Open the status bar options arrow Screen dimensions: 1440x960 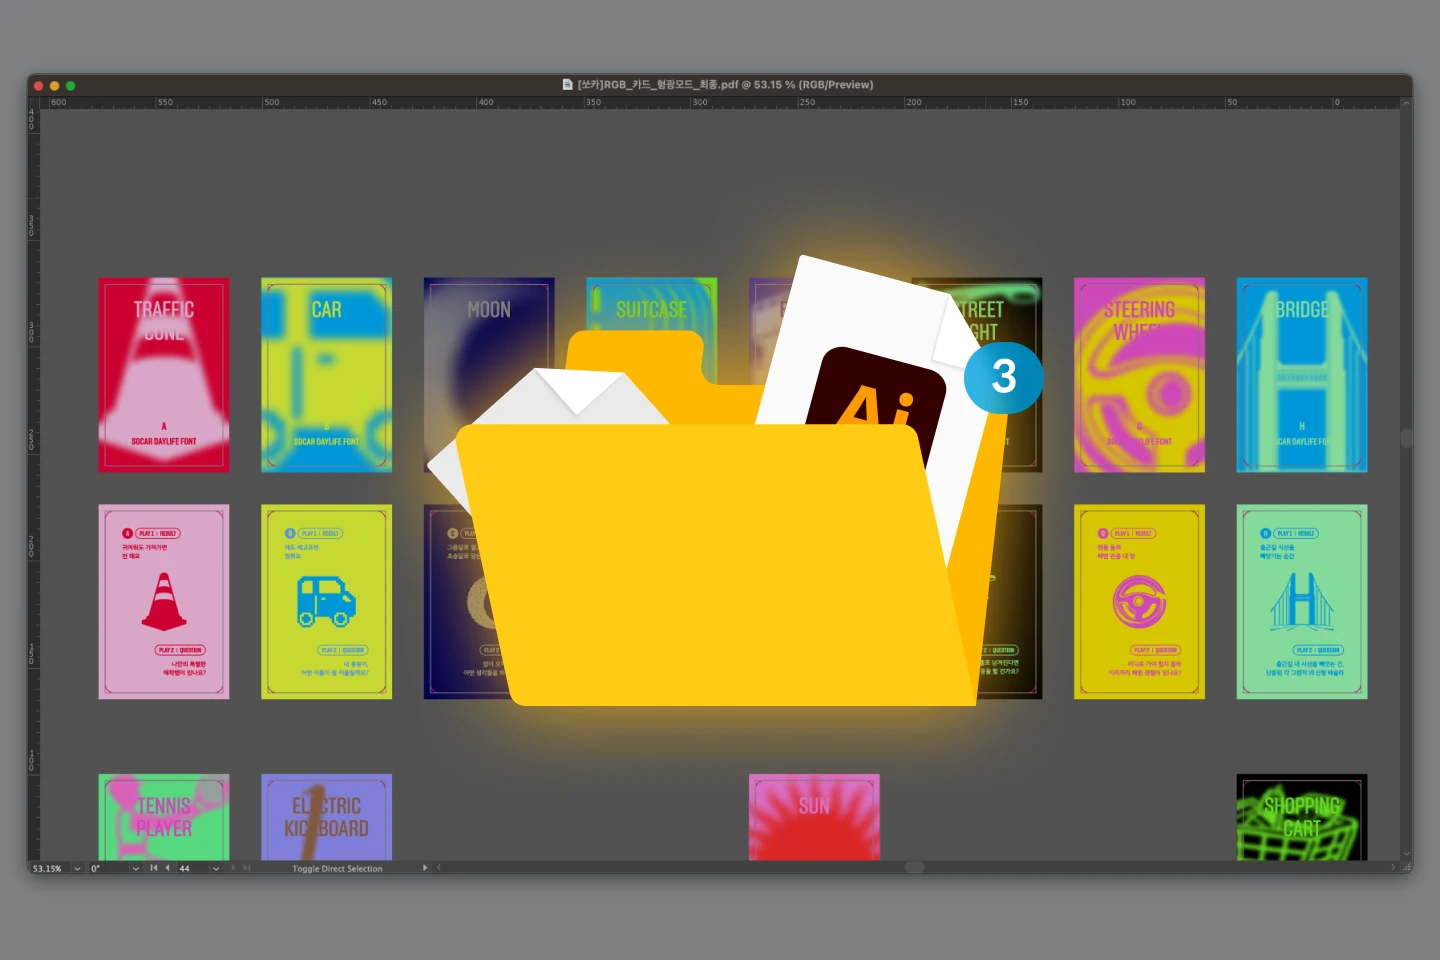tap(425, 868)
